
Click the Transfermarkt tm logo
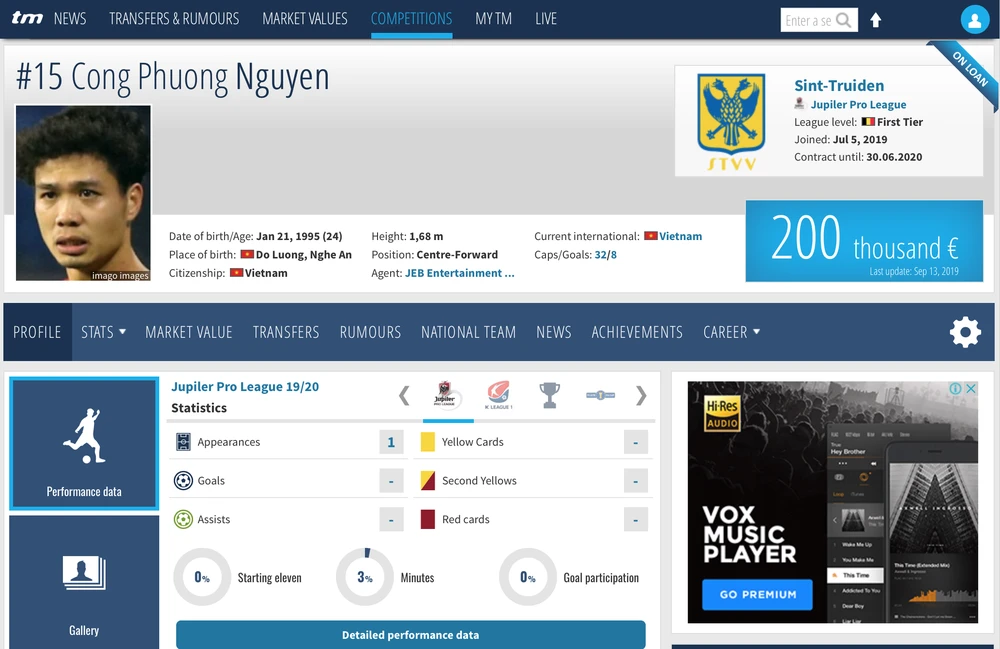pyautogui.click(x=27, y=19)
